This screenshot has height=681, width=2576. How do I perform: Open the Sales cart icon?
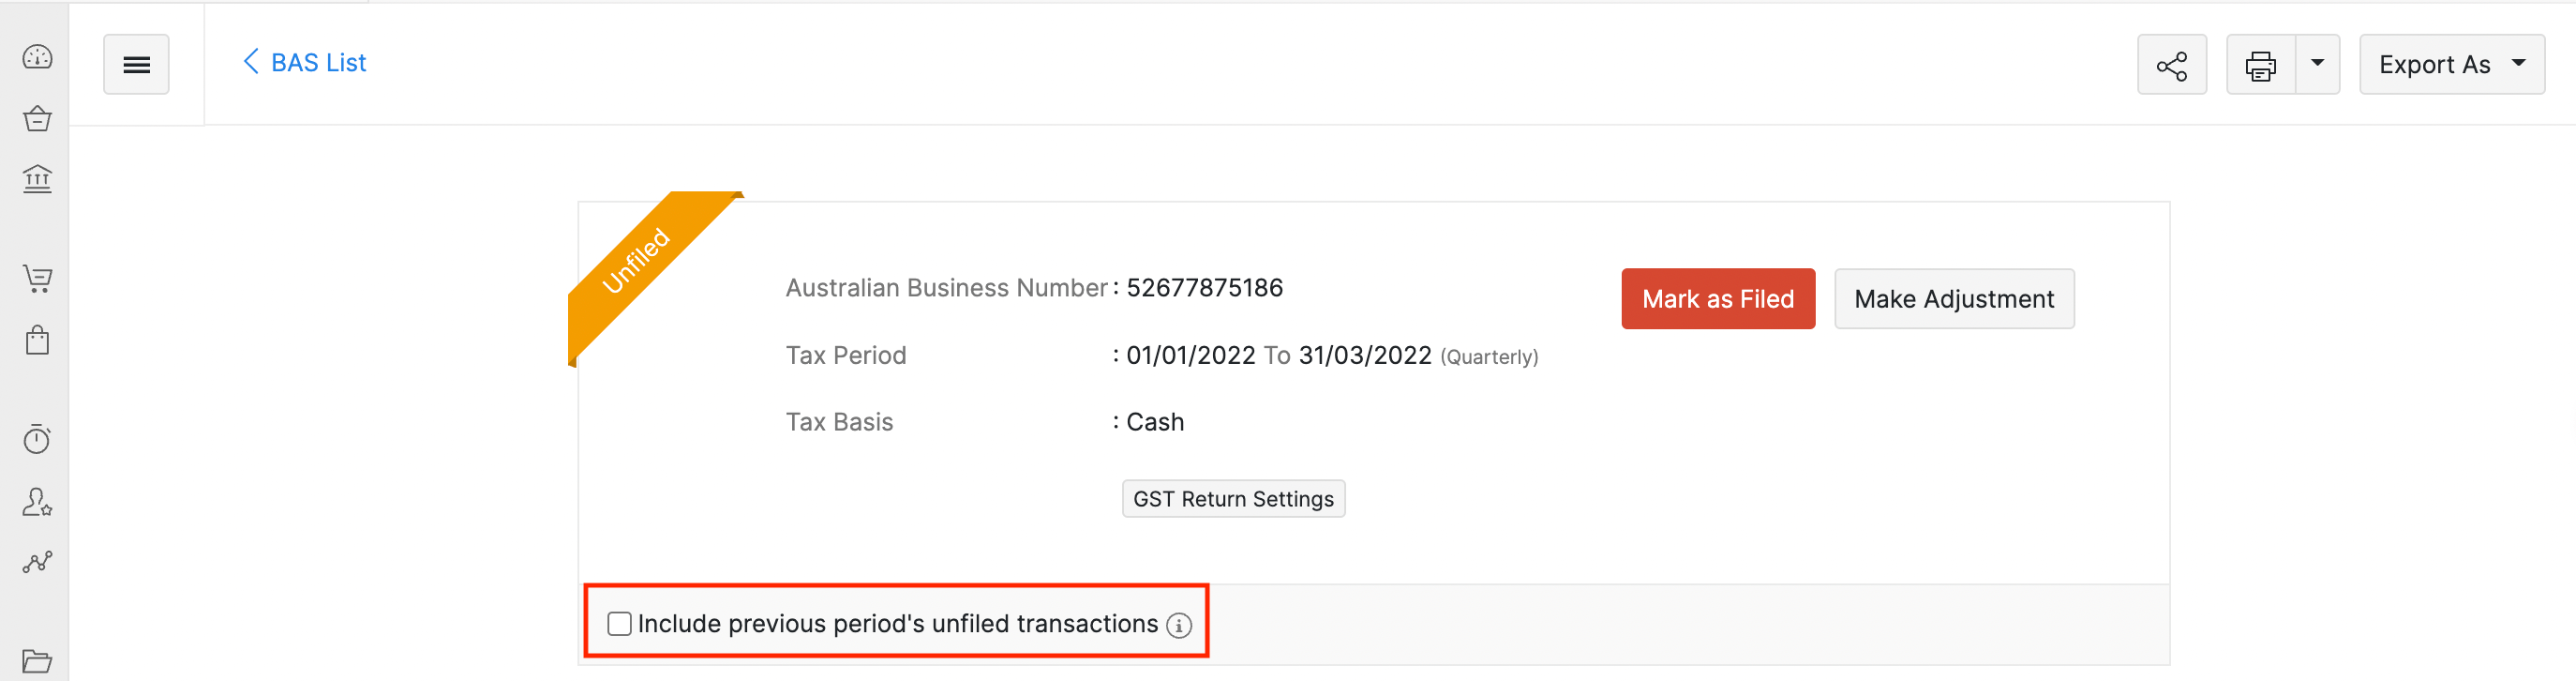[x=37, y=278]
